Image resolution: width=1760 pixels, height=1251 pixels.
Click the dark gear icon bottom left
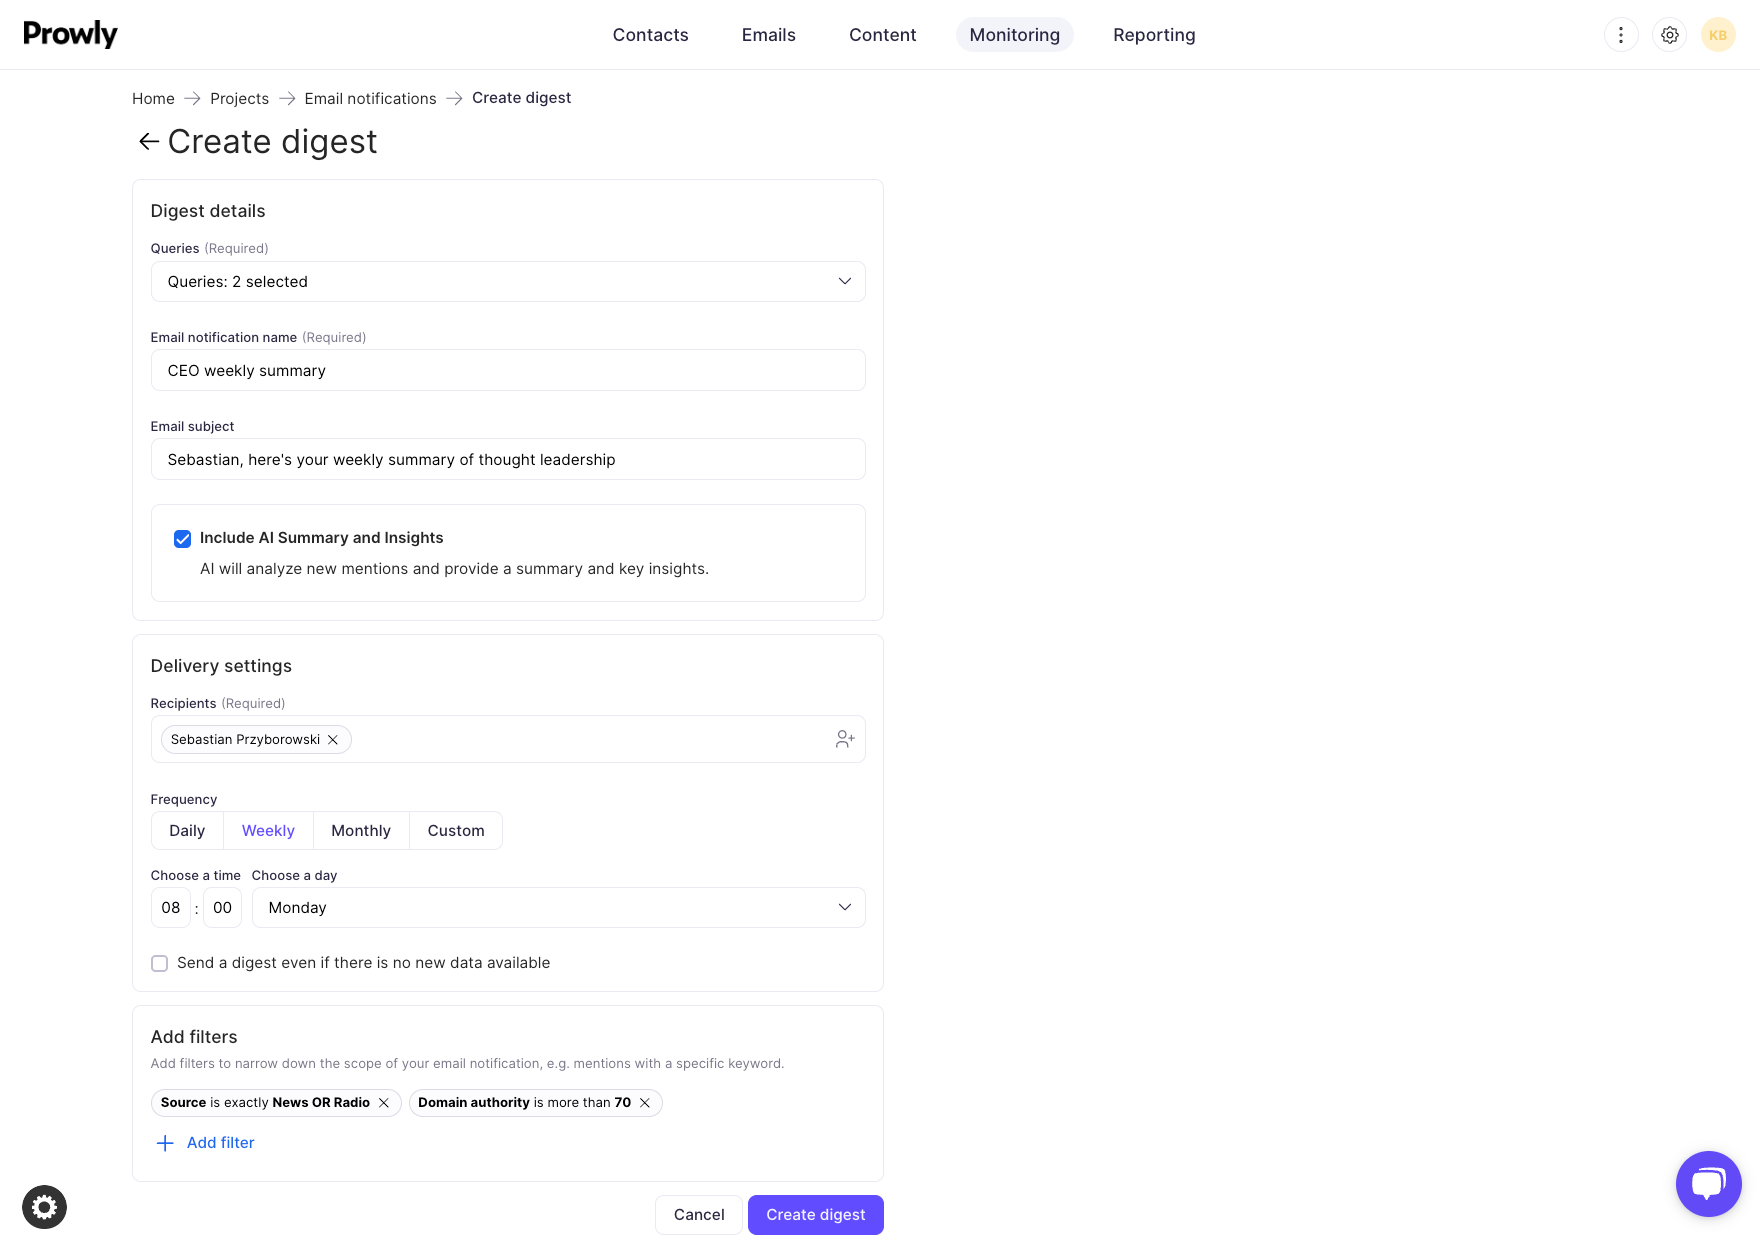[x=44, y=1207]
